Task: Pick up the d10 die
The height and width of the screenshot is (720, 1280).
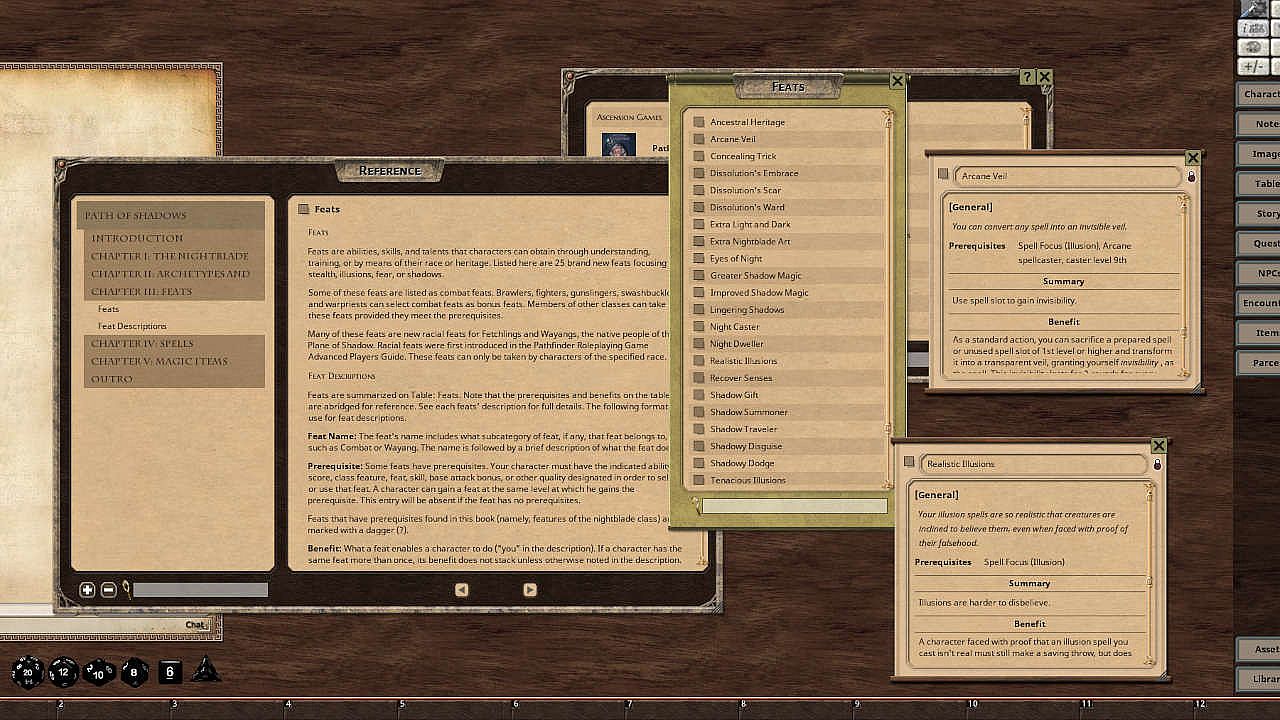Action: [x=99, y=671]
